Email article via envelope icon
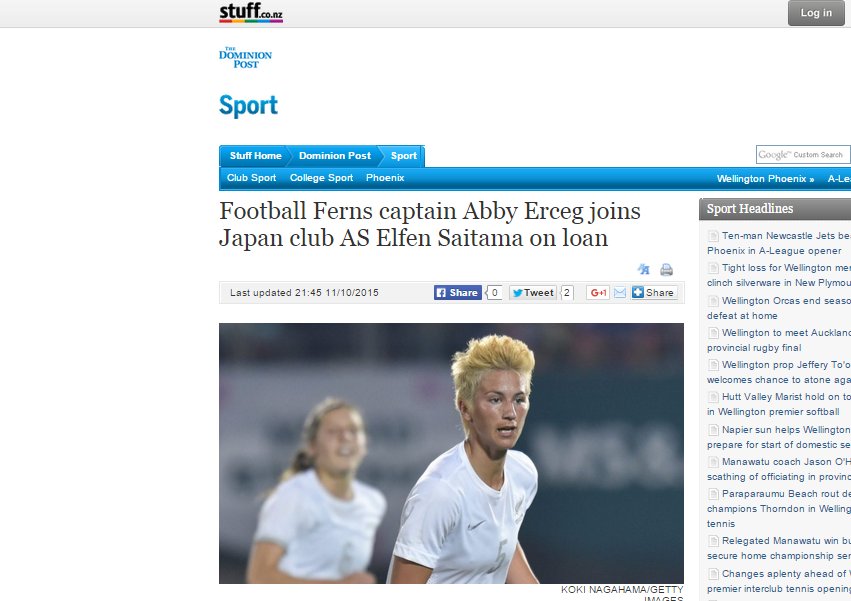 (x=620, y=293)
